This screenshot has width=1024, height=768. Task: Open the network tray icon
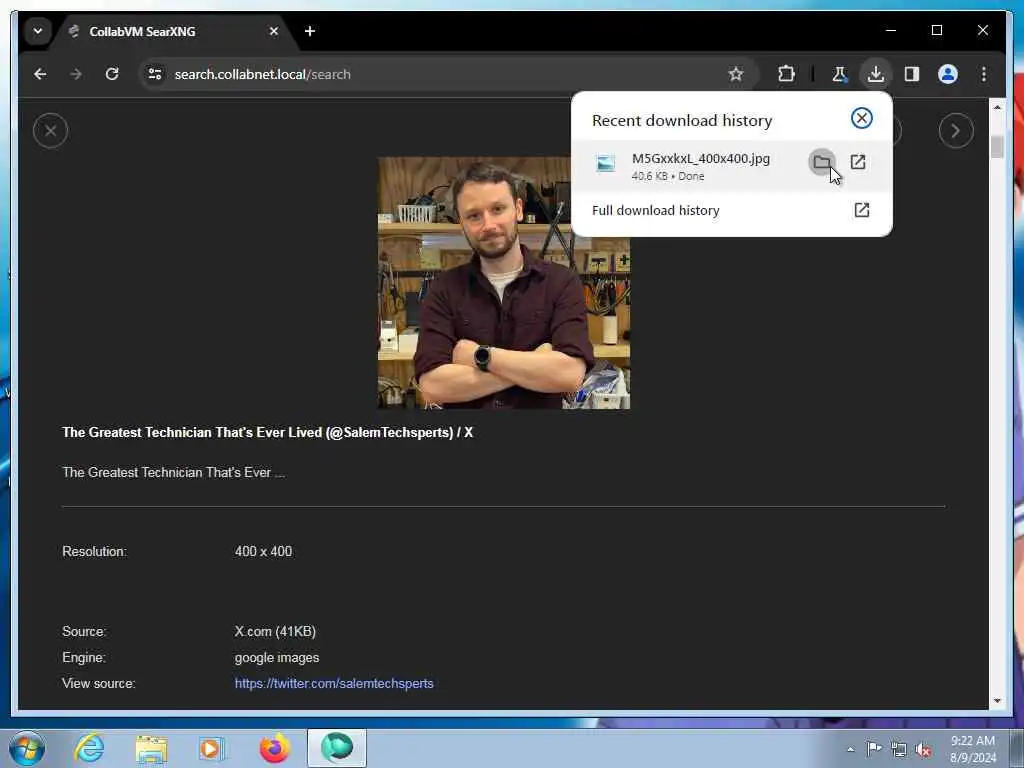coord(899,750)
